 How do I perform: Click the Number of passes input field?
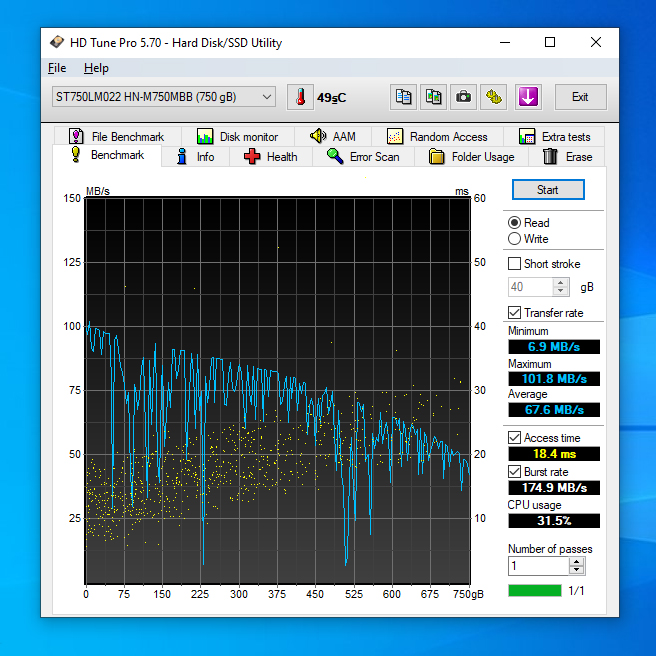(538, 566)
